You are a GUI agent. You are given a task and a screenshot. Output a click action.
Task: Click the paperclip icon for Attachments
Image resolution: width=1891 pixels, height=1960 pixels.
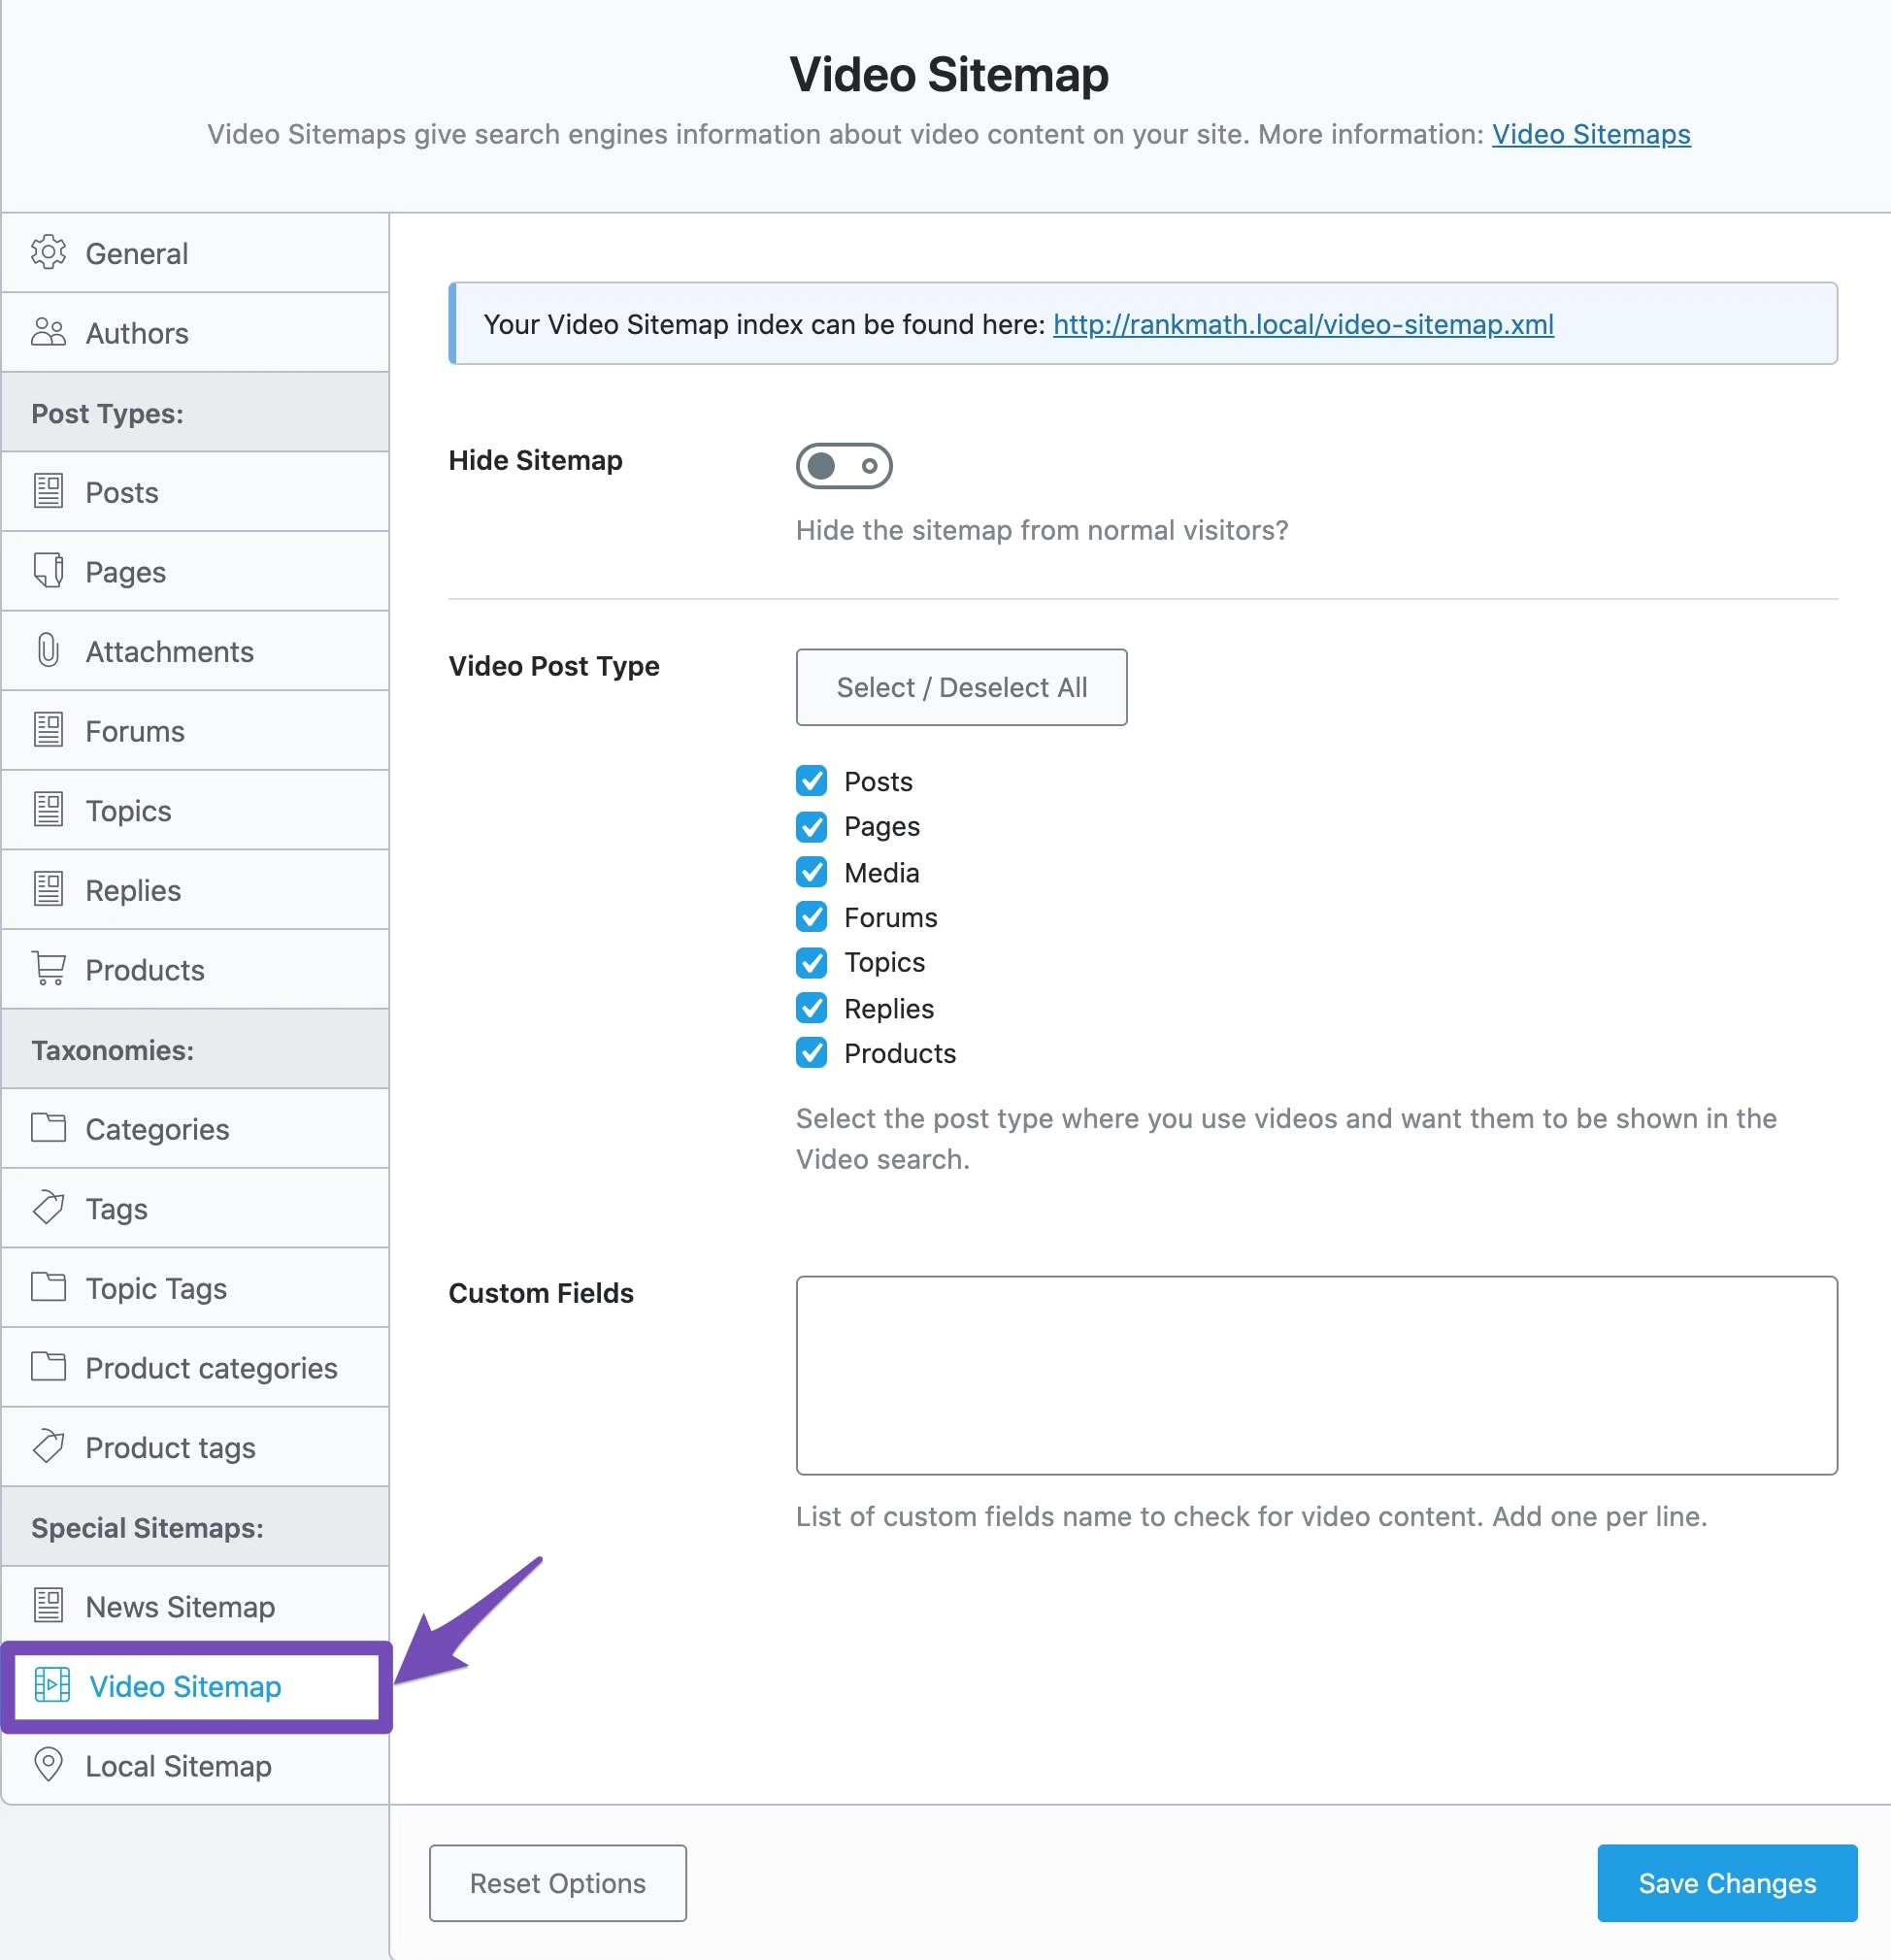pos(48,651)
